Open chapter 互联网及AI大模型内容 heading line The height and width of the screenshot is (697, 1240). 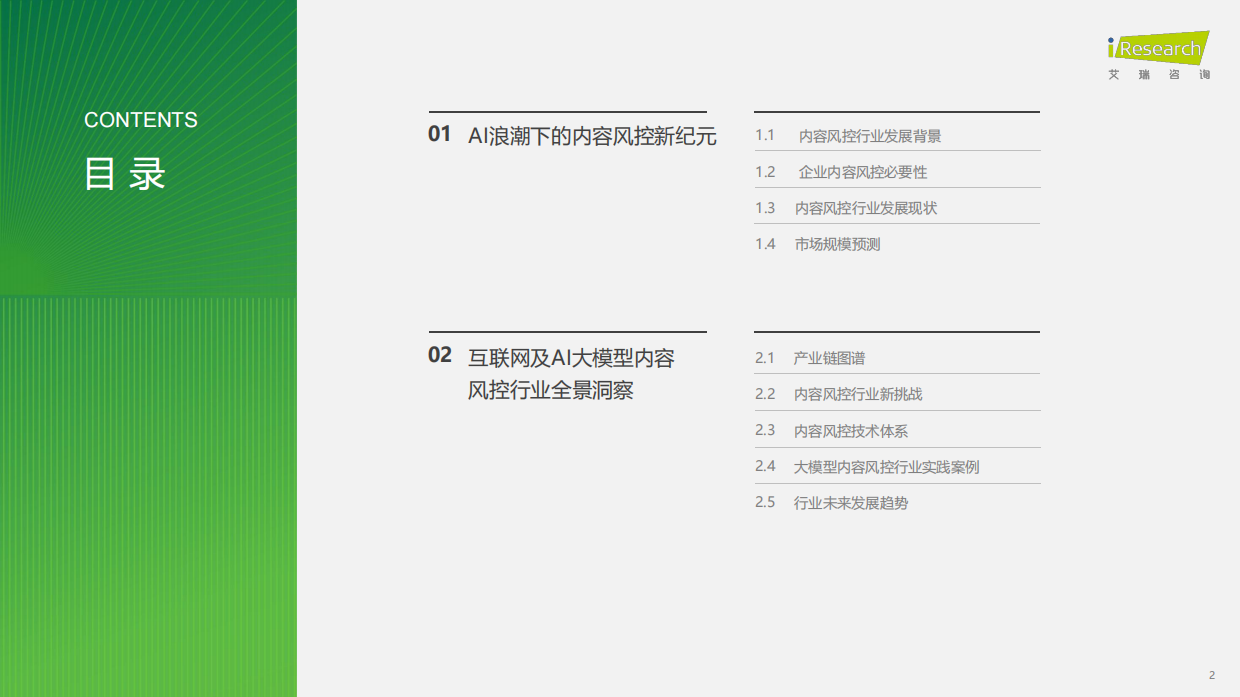click(571, 357)
